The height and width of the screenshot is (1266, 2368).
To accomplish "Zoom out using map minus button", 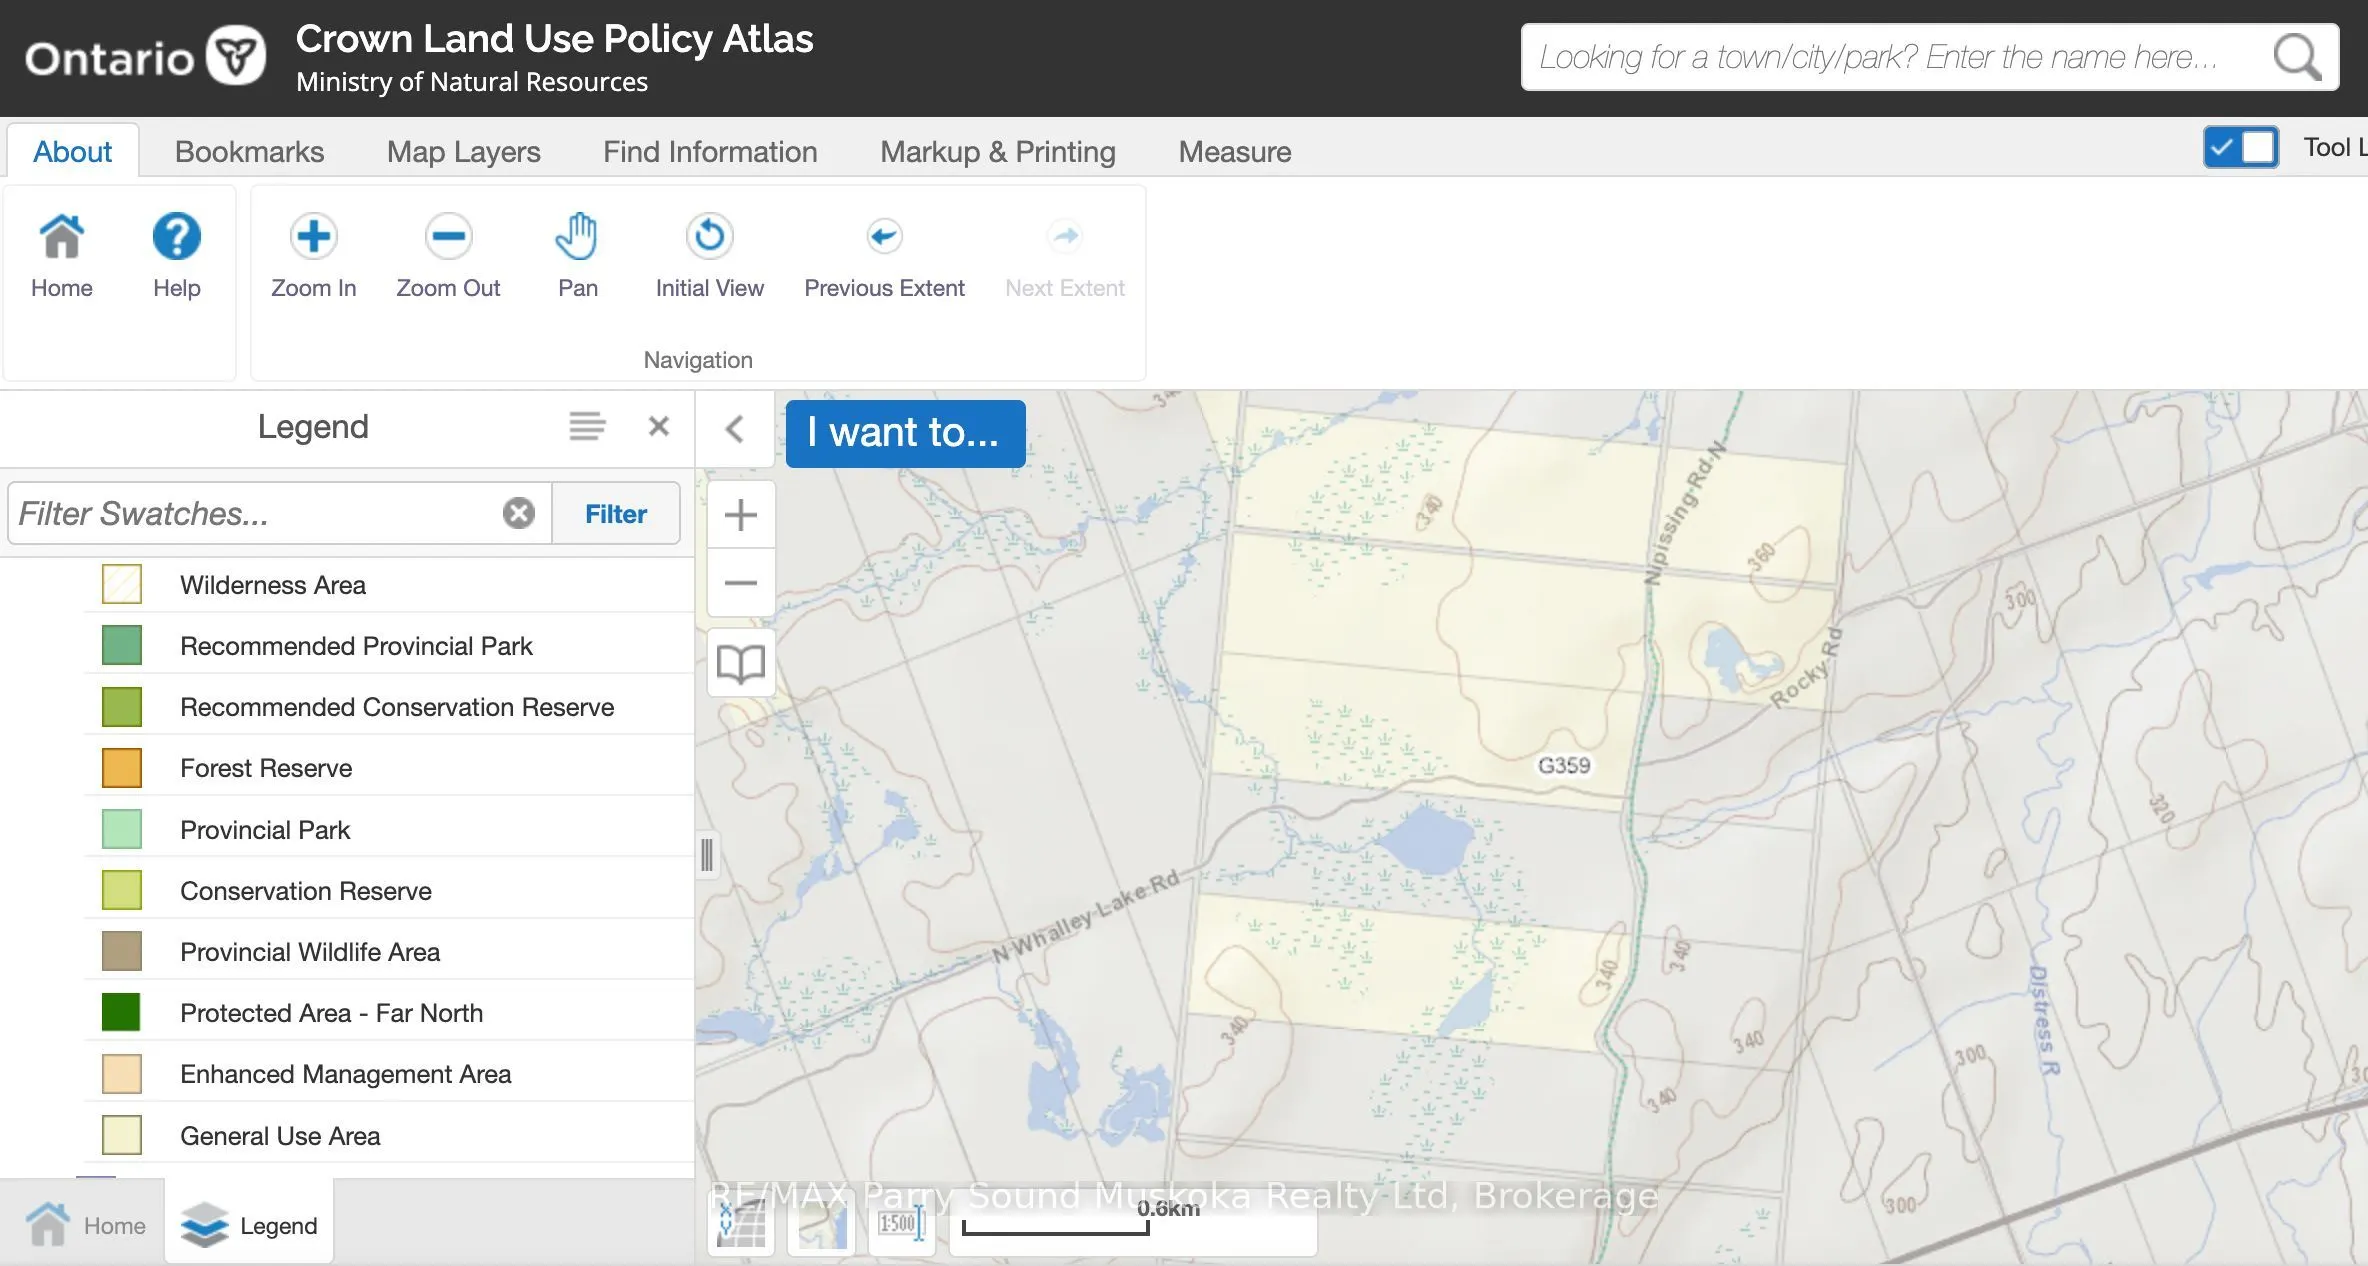I will pyautogui.click(x=740, y=582).
